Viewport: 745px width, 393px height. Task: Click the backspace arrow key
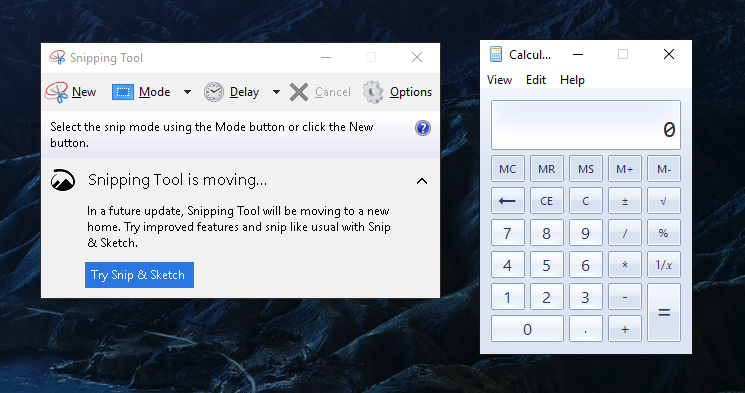(x=508, y=201)
